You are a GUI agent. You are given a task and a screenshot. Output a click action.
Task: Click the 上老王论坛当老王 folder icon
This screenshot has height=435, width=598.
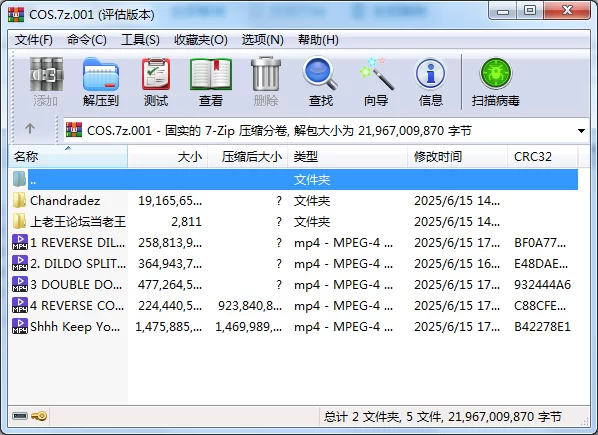pyautogui.click(x=19, y=221)
